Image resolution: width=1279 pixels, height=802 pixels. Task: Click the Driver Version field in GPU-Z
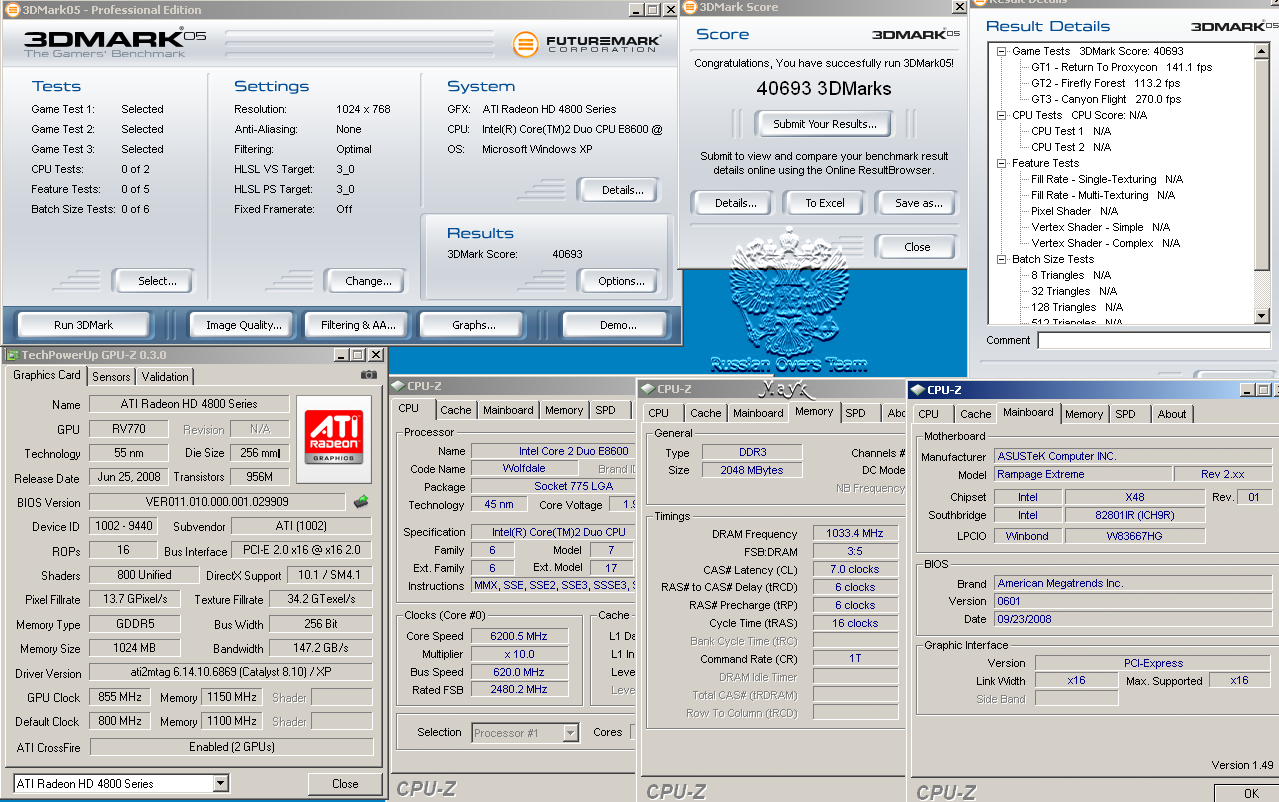tap(231, 673)
